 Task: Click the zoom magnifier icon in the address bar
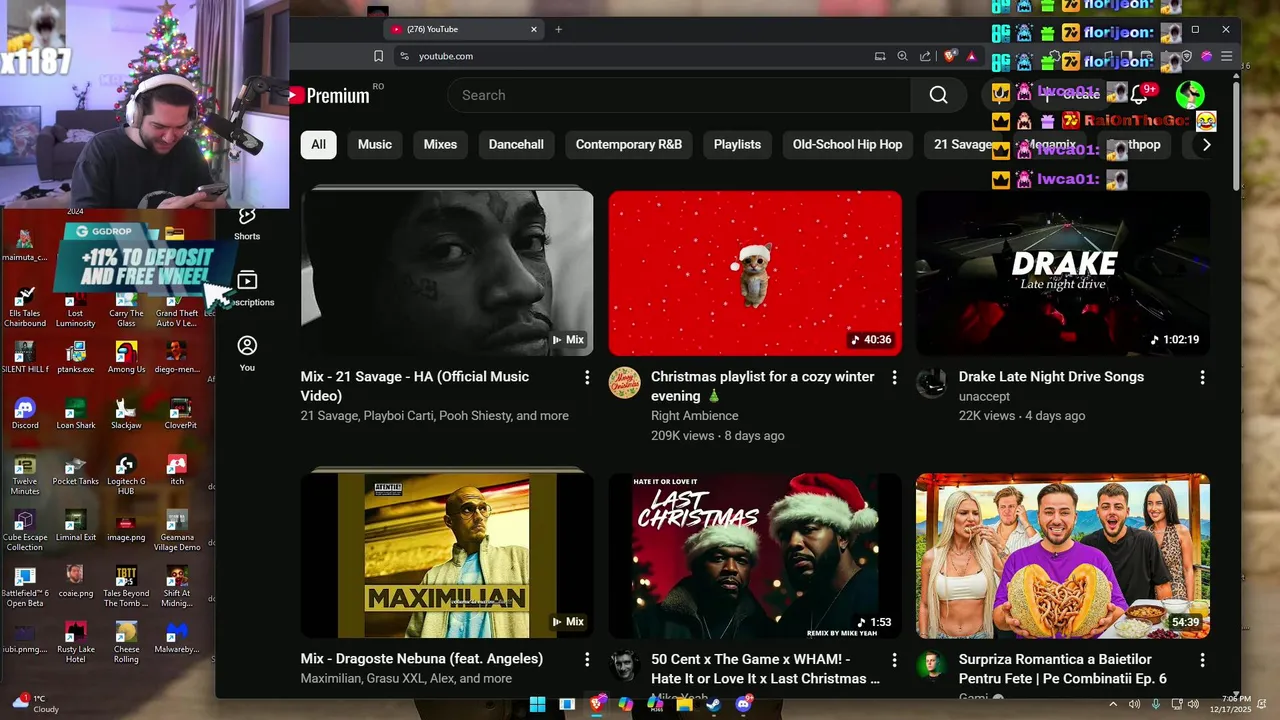902,56
